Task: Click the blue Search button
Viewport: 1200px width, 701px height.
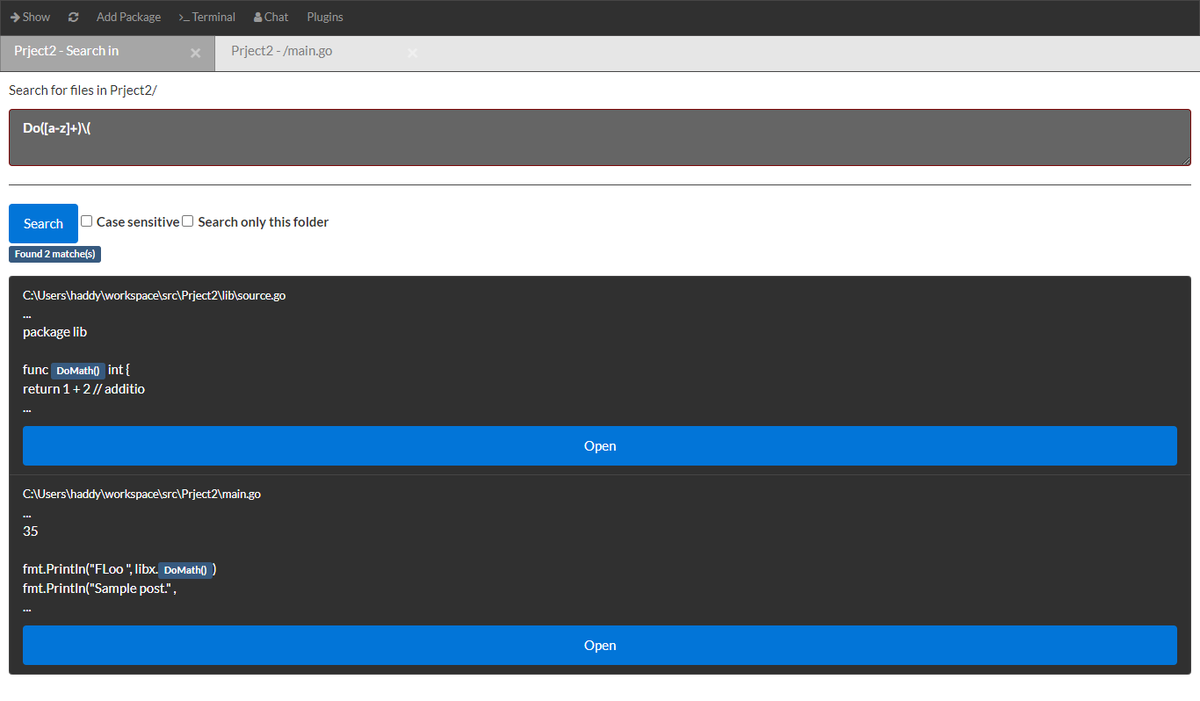Action: tap(43, 223)
